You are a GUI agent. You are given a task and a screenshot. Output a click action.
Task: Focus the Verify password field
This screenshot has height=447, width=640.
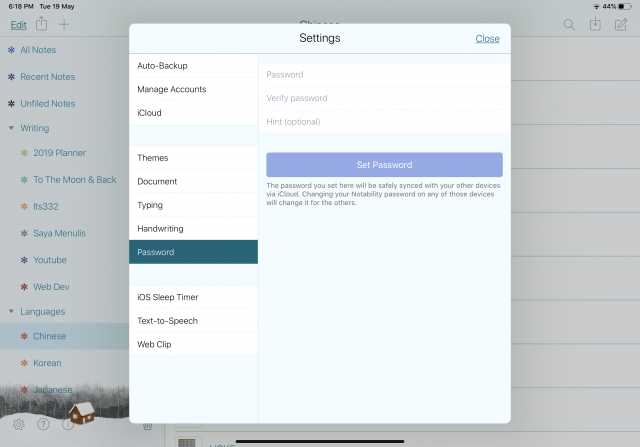pos(384,98)
